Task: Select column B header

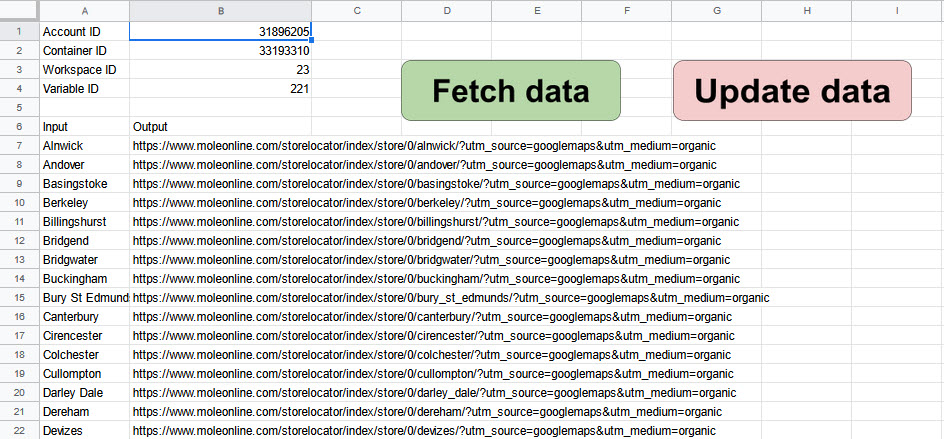Action: click(x=220, y=10)
